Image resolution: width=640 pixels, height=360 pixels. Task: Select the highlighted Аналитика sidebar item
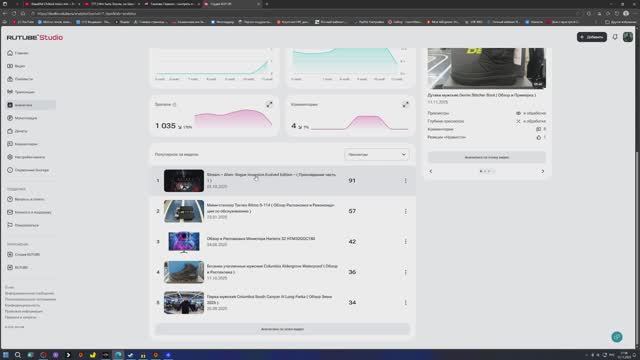coord(31,105)
